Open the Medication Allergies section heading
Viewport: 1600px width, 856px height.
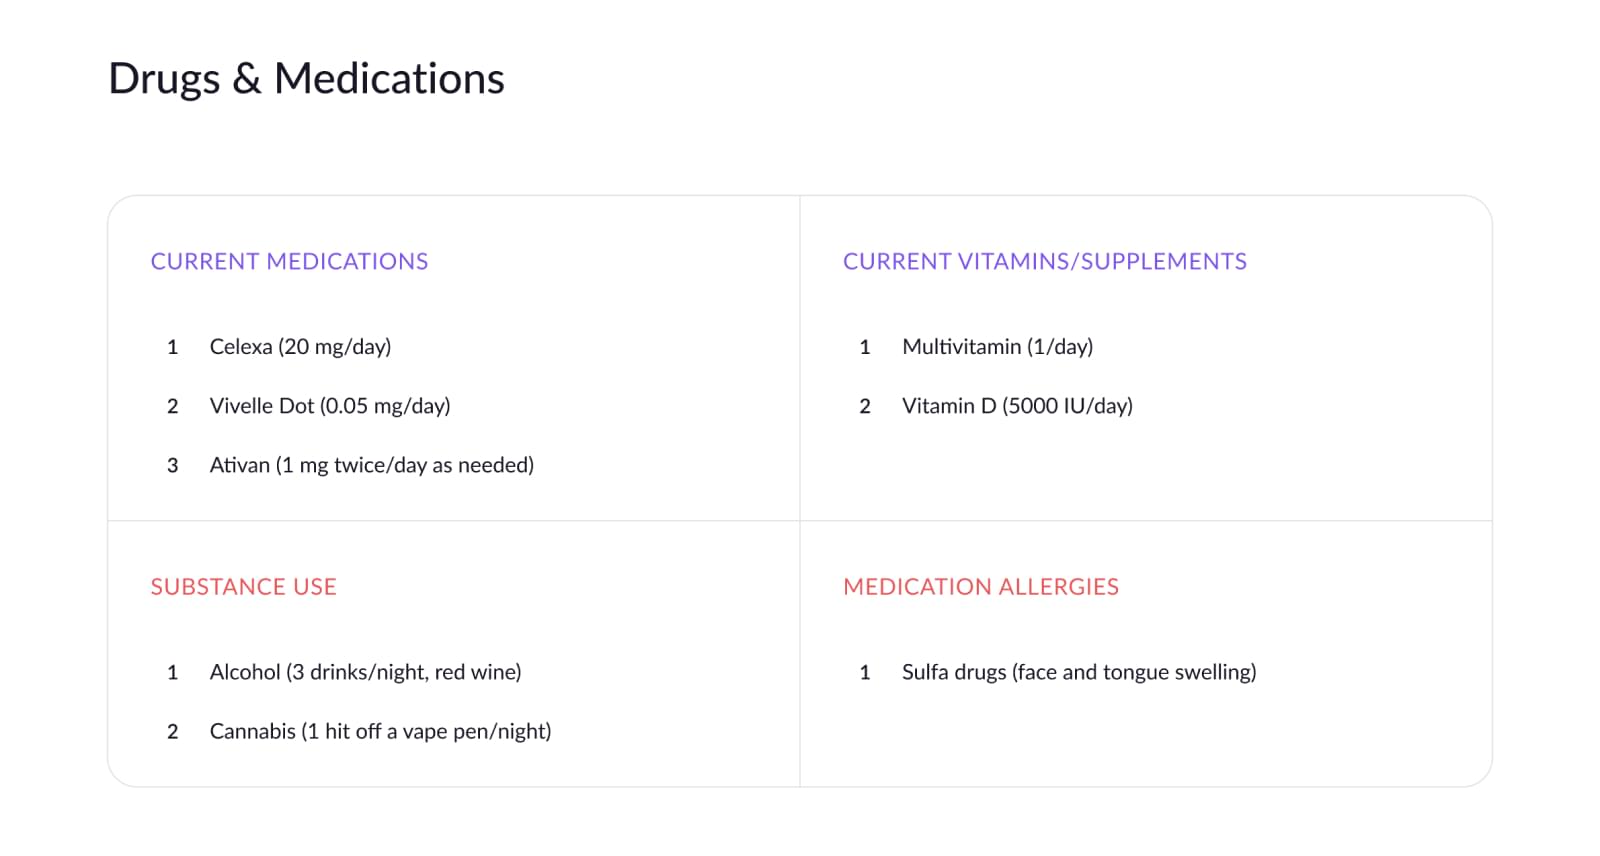pos(981,587)
